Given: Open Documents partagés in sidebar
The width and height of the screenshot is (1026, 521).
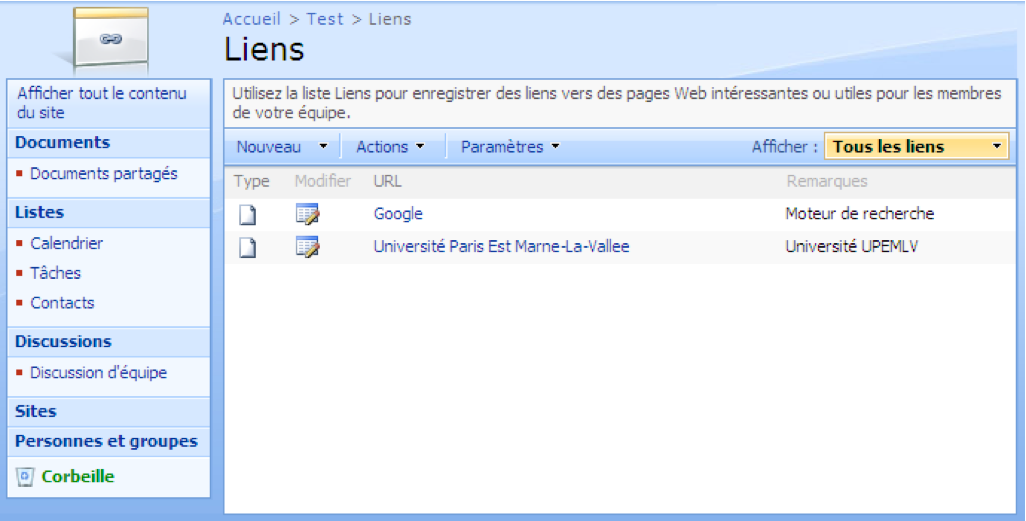Looking at the screenshot, I should pyautogui.click(x=103, y=174).
